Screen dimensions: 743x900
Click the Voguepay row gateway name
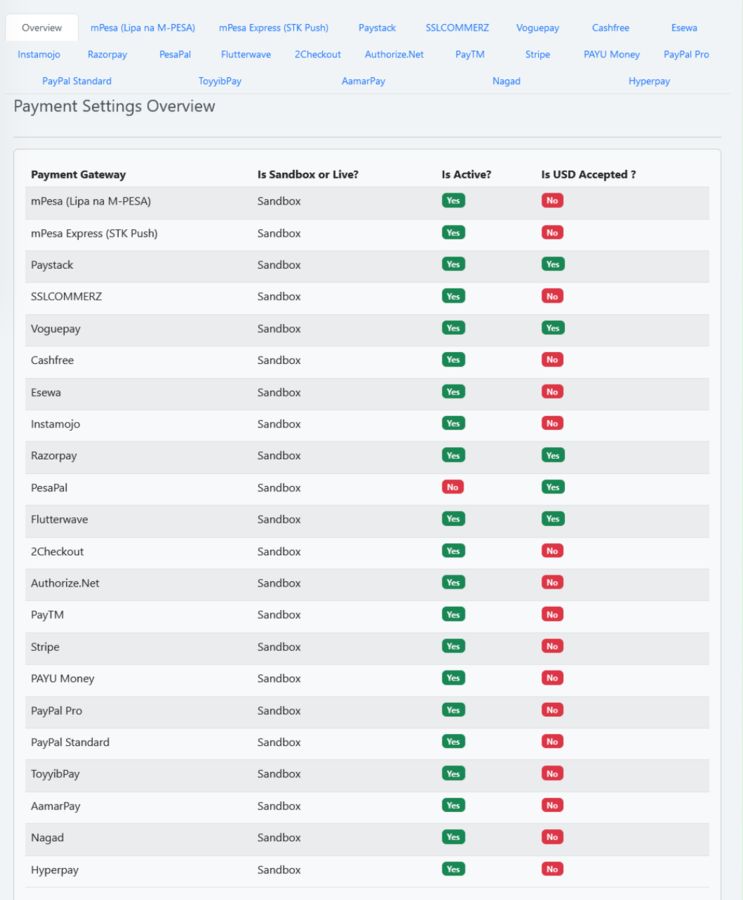54,328
